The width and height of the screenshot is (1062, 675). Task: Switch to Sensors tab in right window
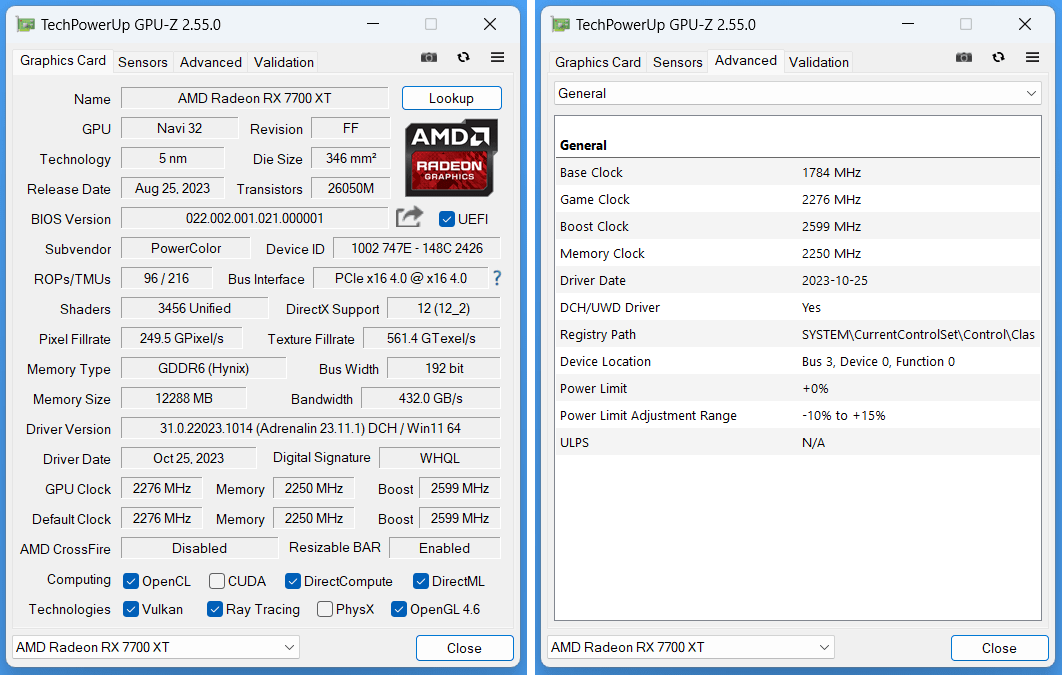677,62
